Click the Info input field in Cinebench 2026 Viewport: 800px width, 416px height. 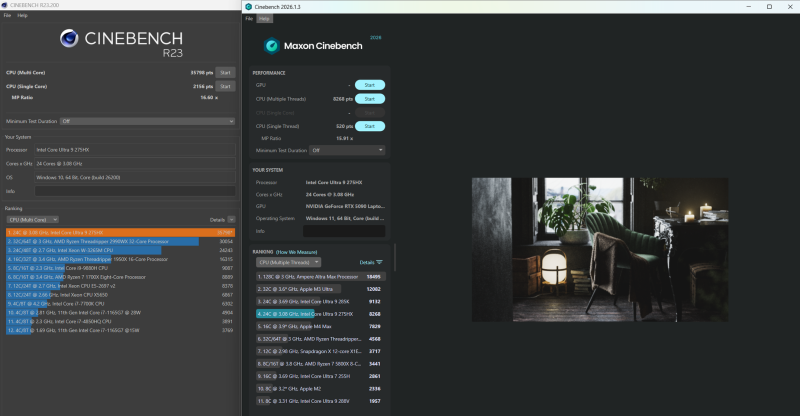pos(344,231)
